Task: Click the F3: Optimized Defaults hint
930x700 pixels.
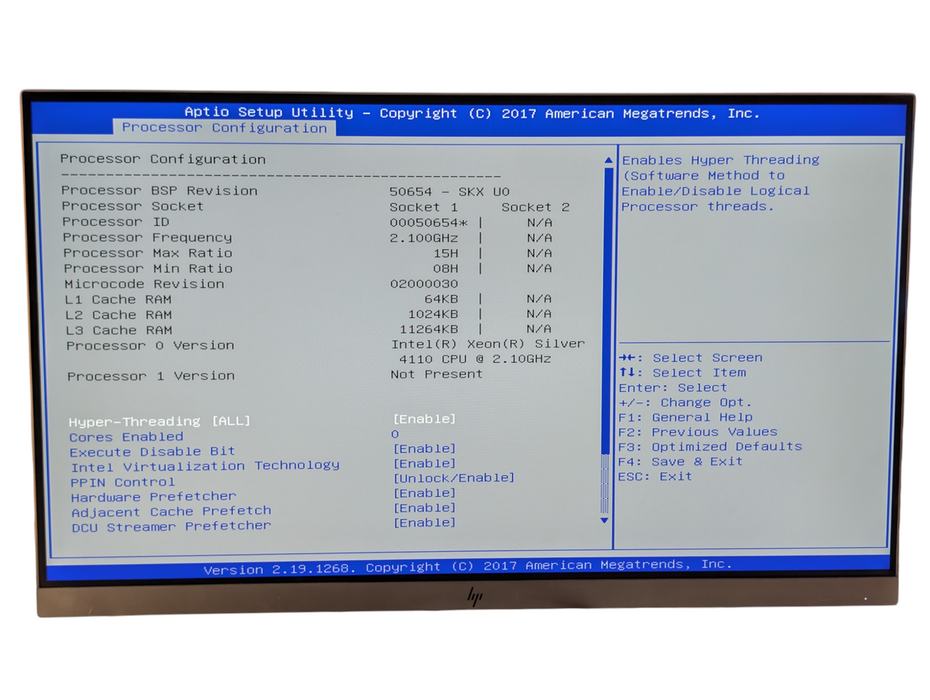Action: (x=710, y=447)
